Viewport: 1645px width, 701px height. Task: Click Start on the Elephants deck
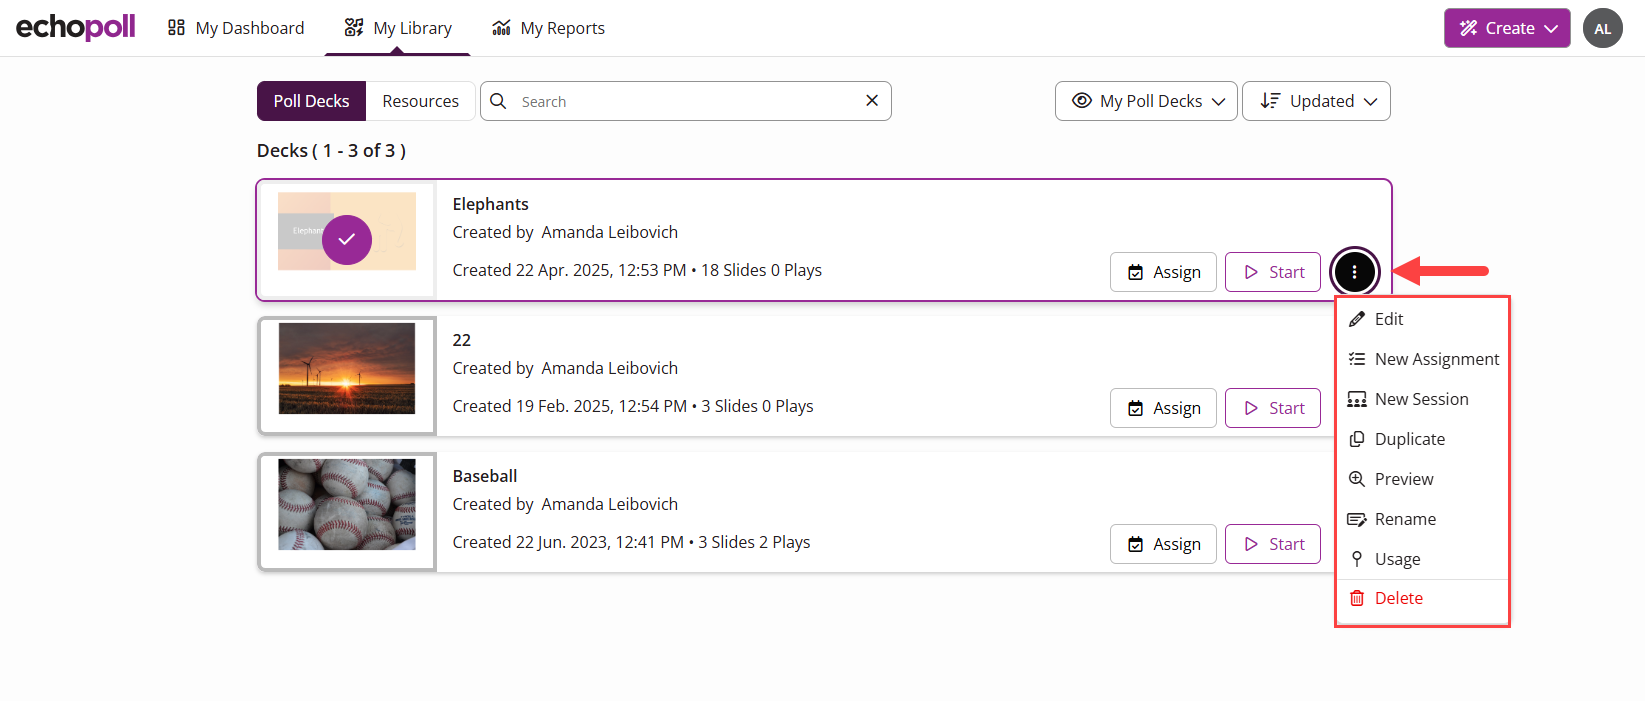[x=1273, y=272]
